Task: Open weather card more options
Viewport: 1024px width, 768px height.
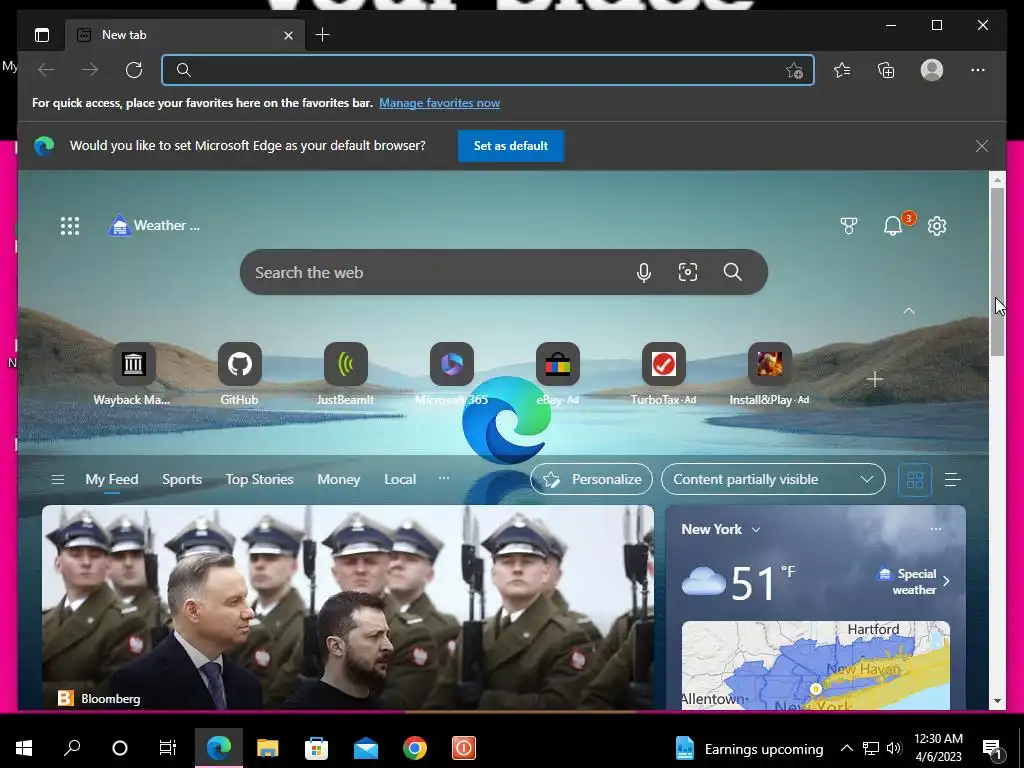Action: [x=936, y=529]
